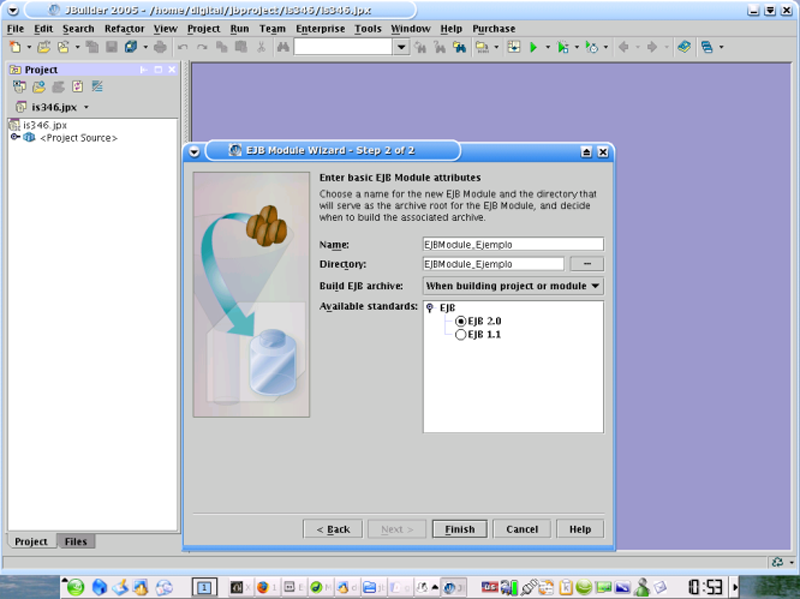Open the dropdown arrow beside Run project
The width and height of the screenshot is (800, 599).
[x=547, y=47]
